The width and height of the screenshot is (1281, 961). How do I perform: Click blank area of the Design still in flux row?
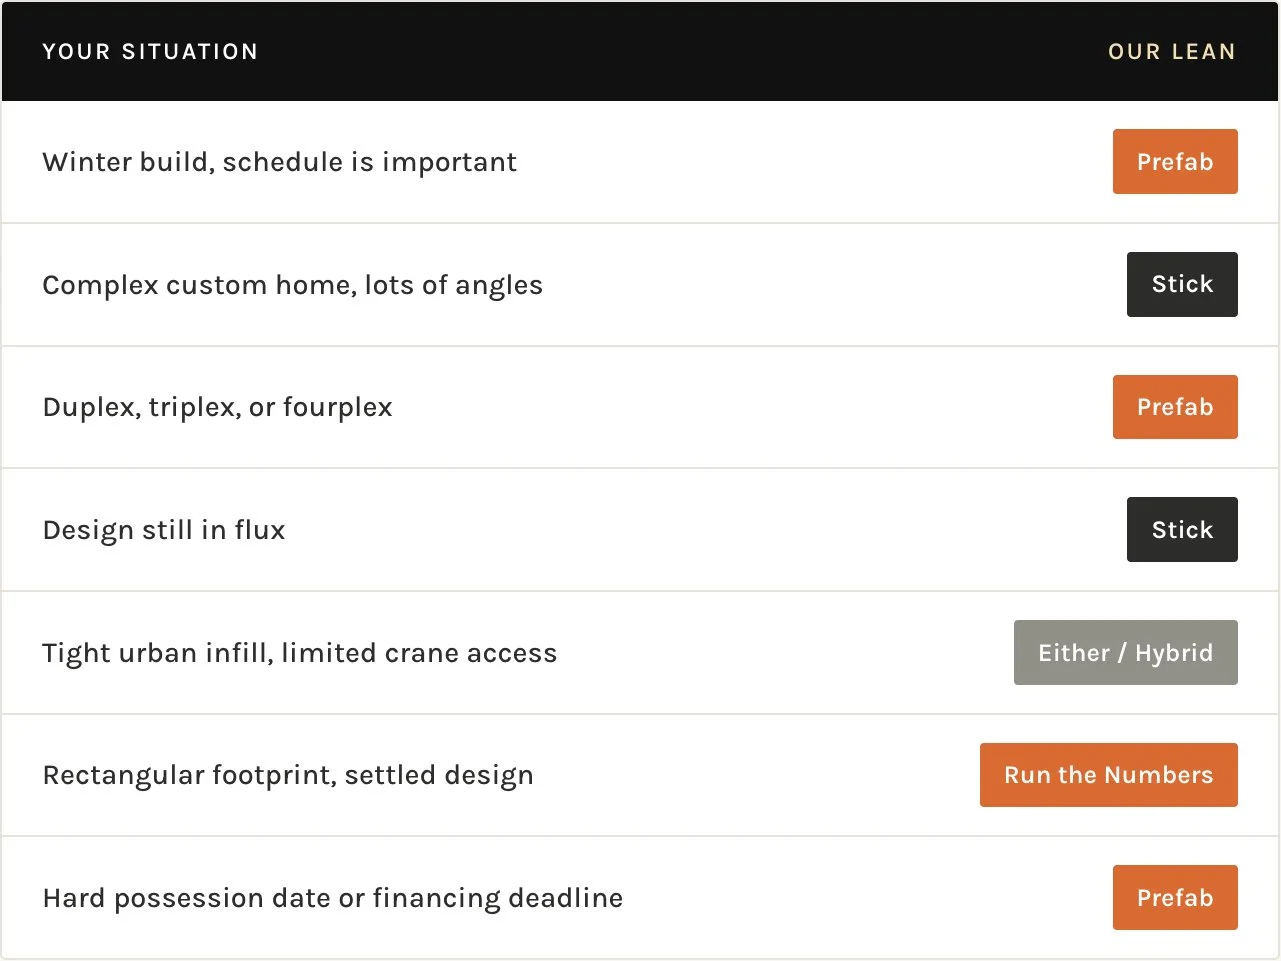pyautogui.click(x=700, y=530)
